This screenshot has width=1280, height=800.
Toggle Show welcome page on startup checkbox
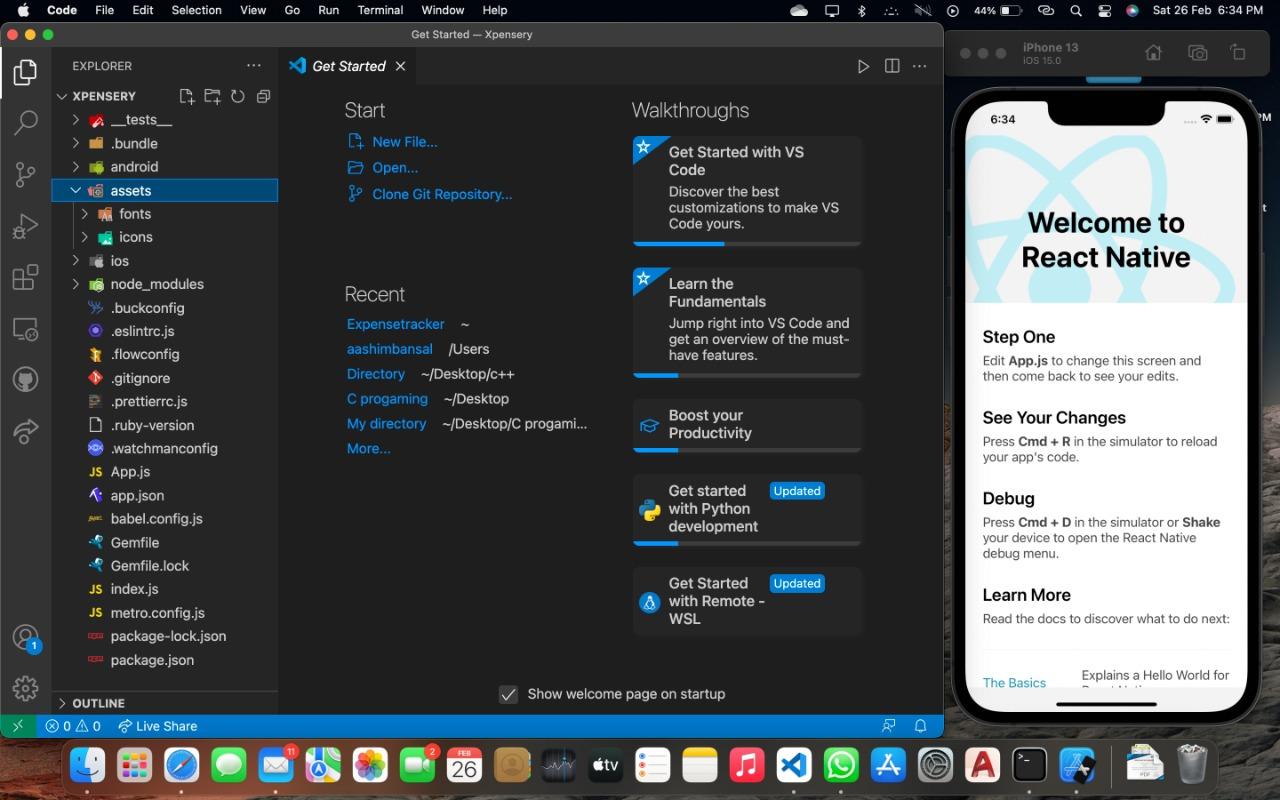508,694
